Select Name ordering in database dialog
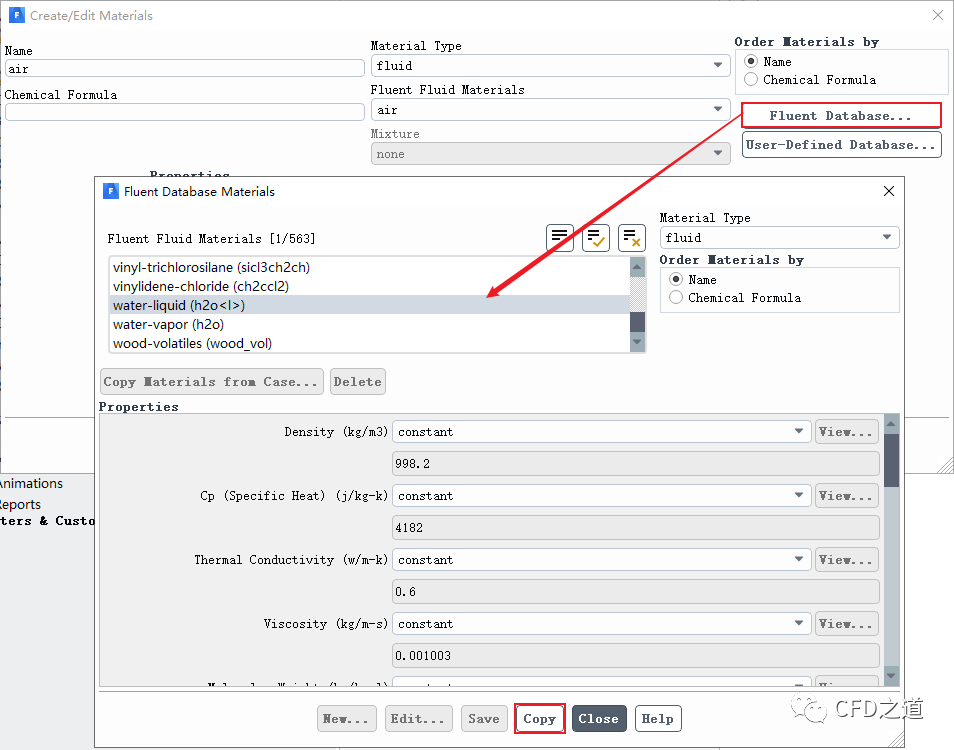954x750 pixels. (x=677, y=280)
